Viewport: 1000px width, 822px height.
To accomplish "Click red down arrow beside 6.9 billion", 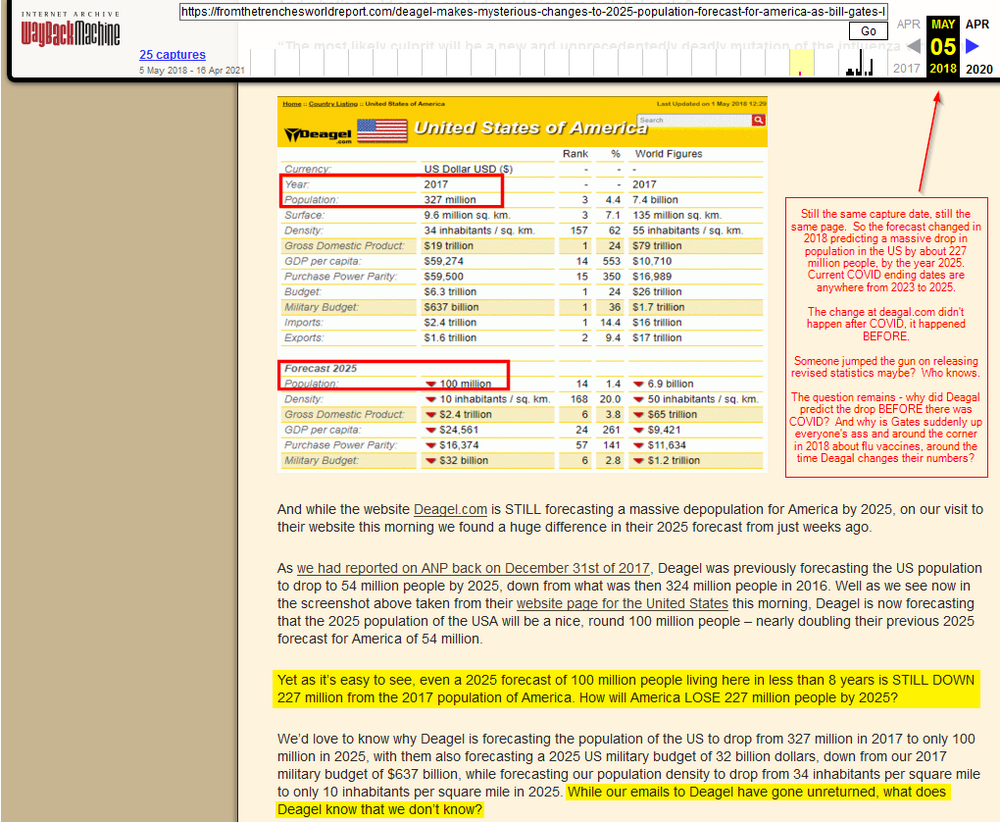I will coord(638,384).
